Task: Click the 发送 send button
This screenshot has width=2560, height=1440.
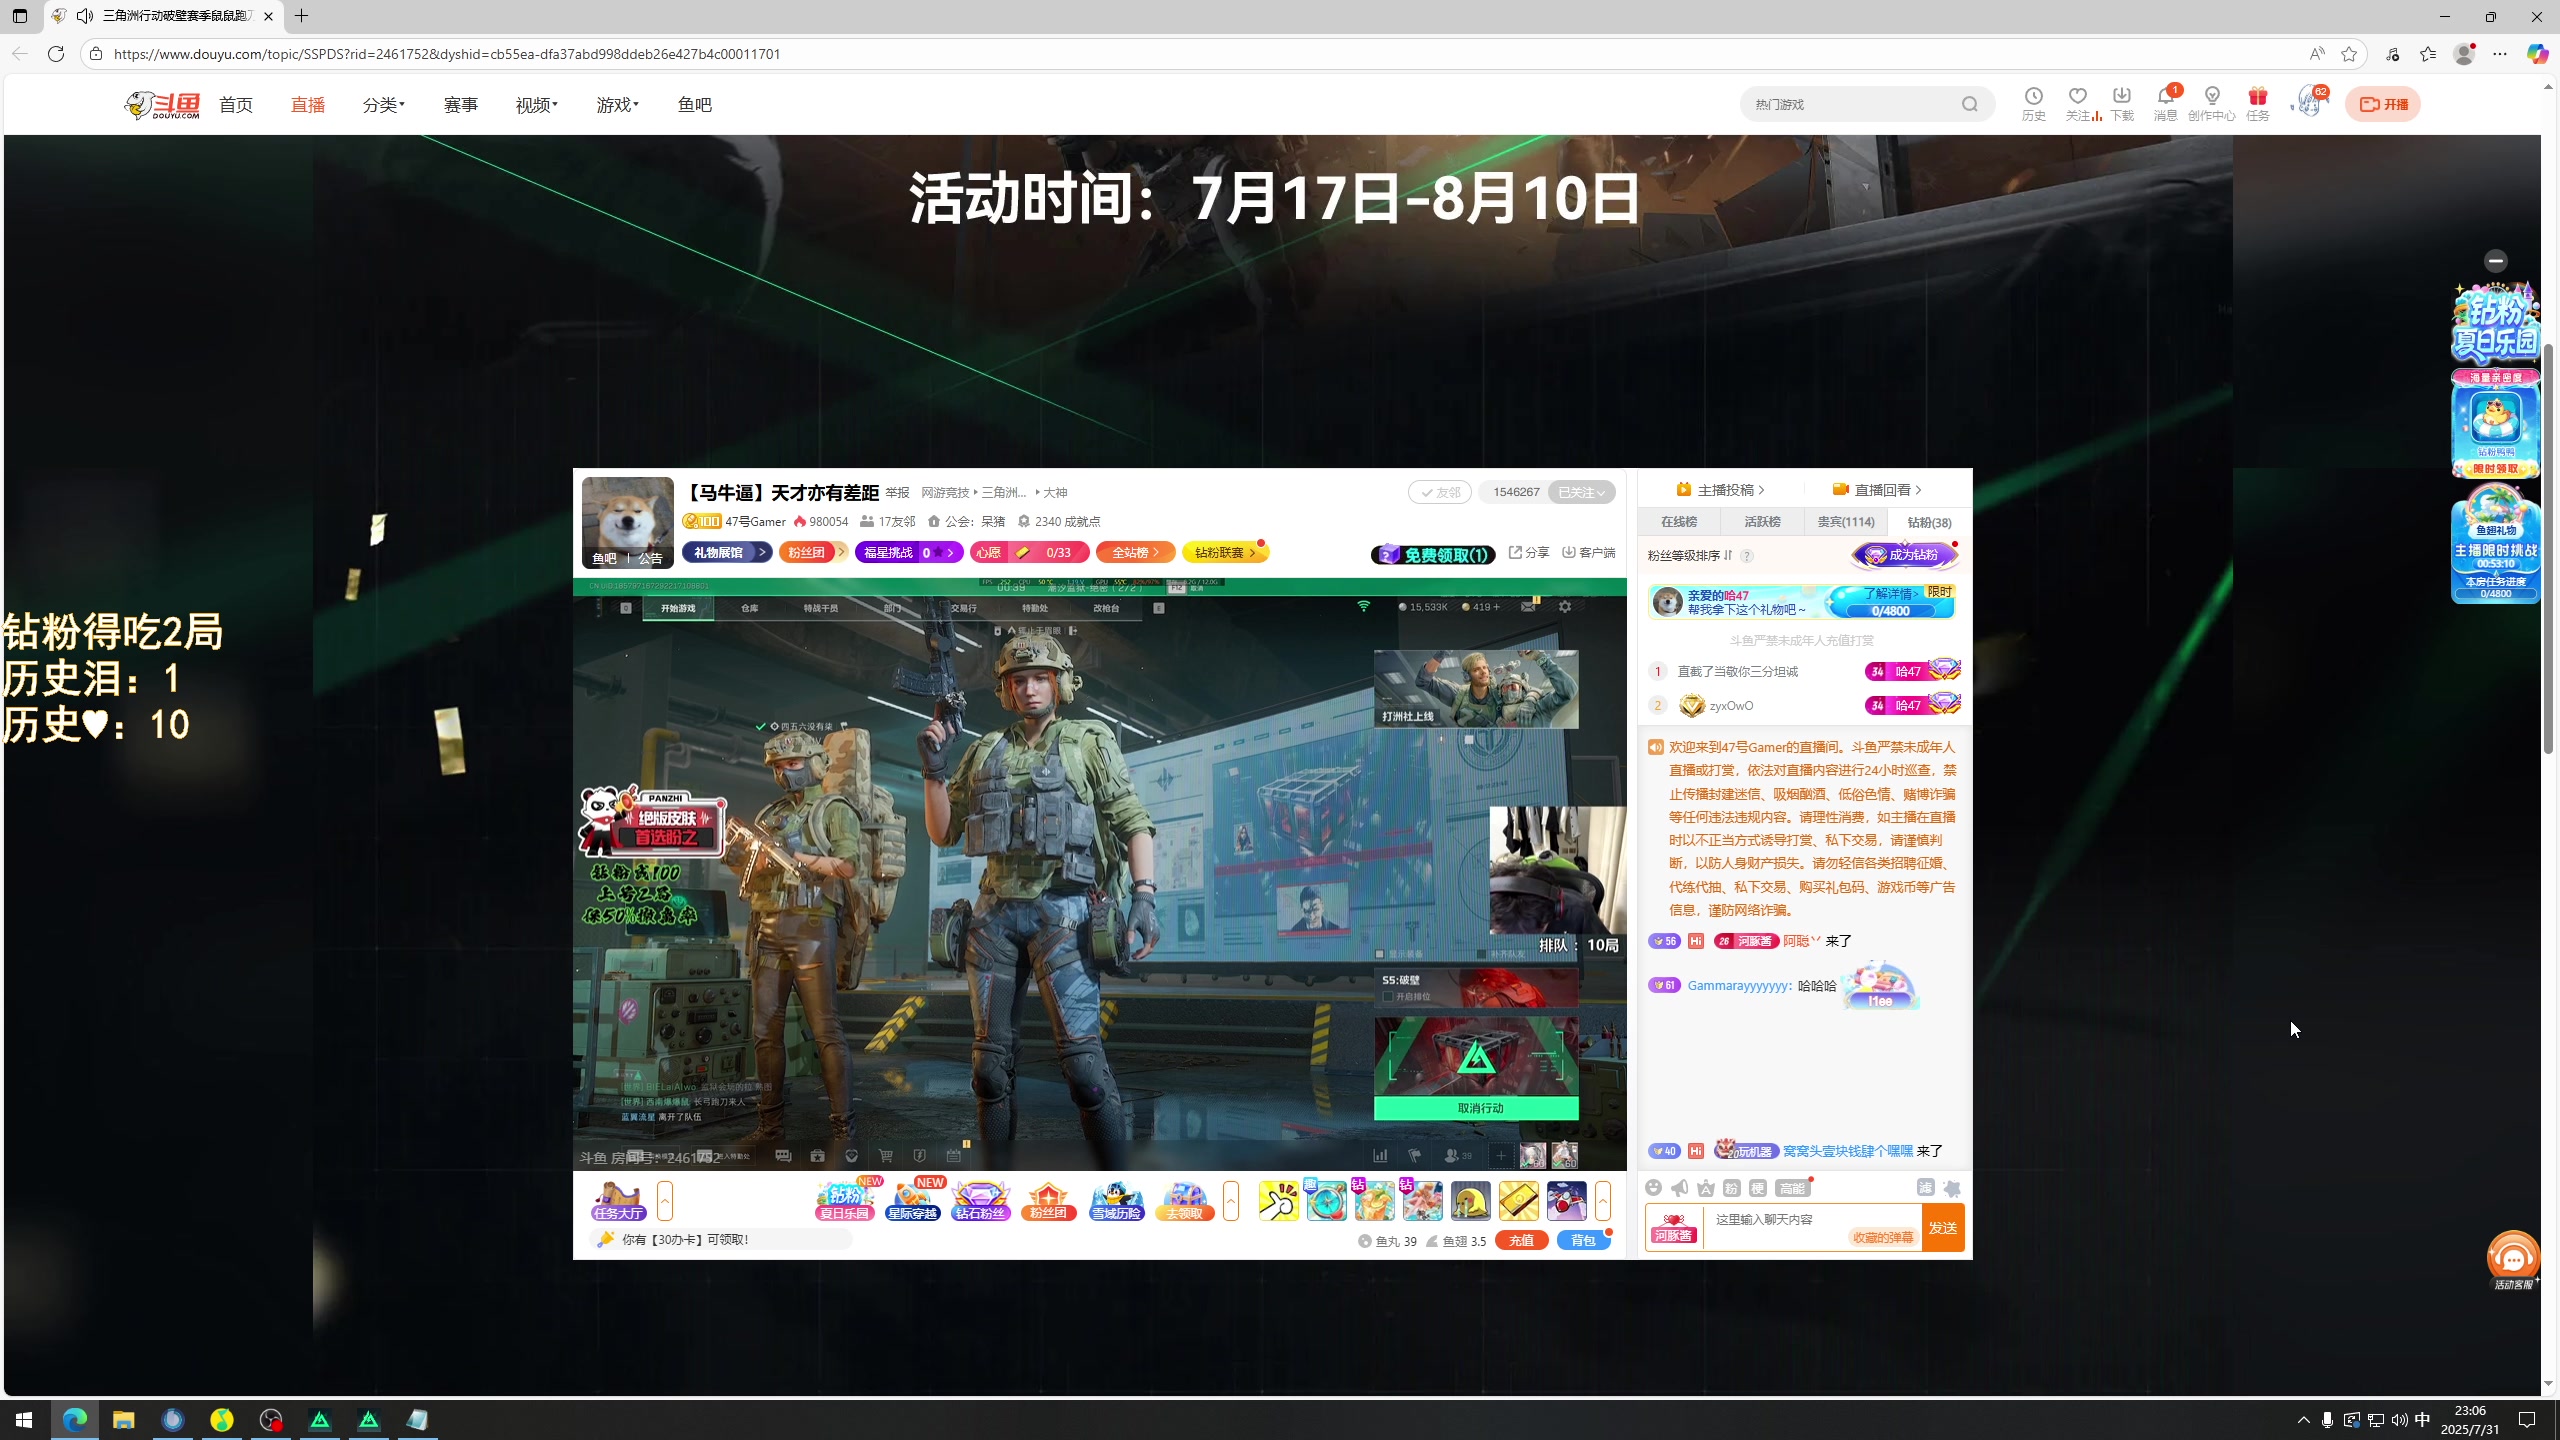Action: (x=1943, y=1228)
